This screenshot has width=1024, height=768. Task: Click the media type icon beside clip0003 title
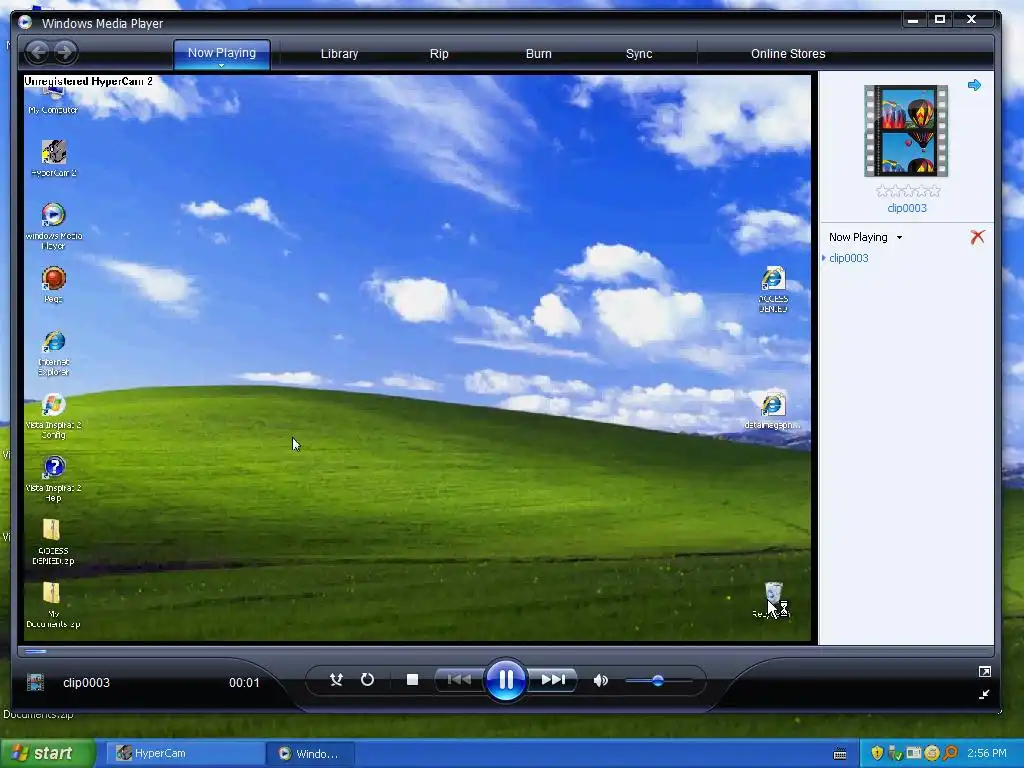[x=35, y=682]
